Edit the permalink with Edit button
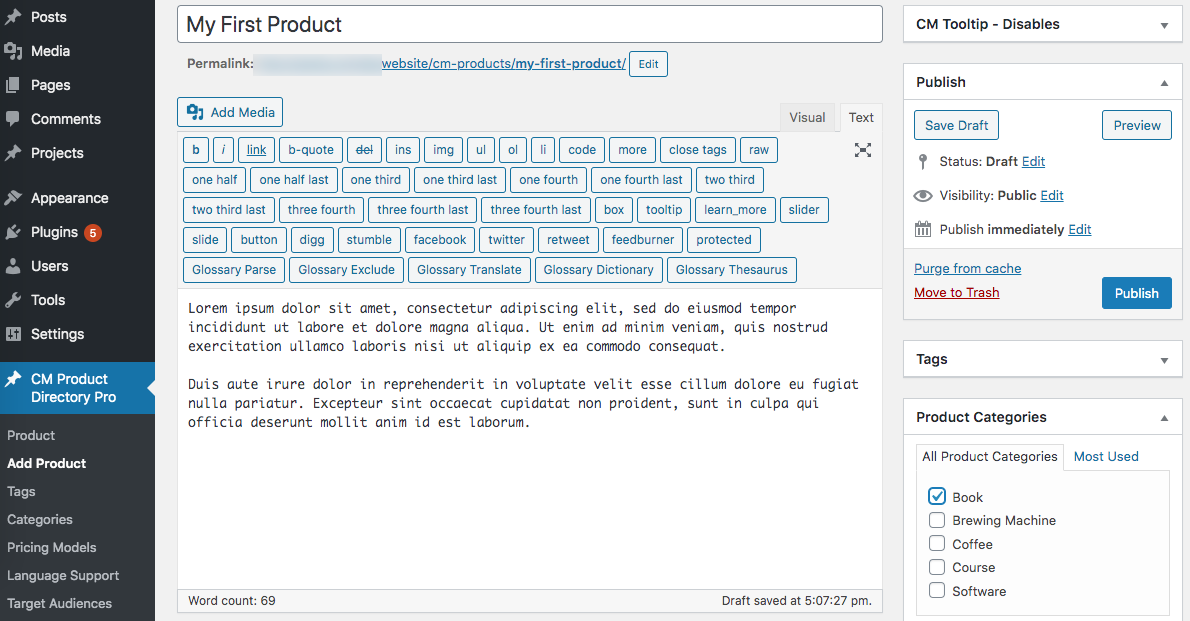1190x621 pixels. [x=648, y=64]
